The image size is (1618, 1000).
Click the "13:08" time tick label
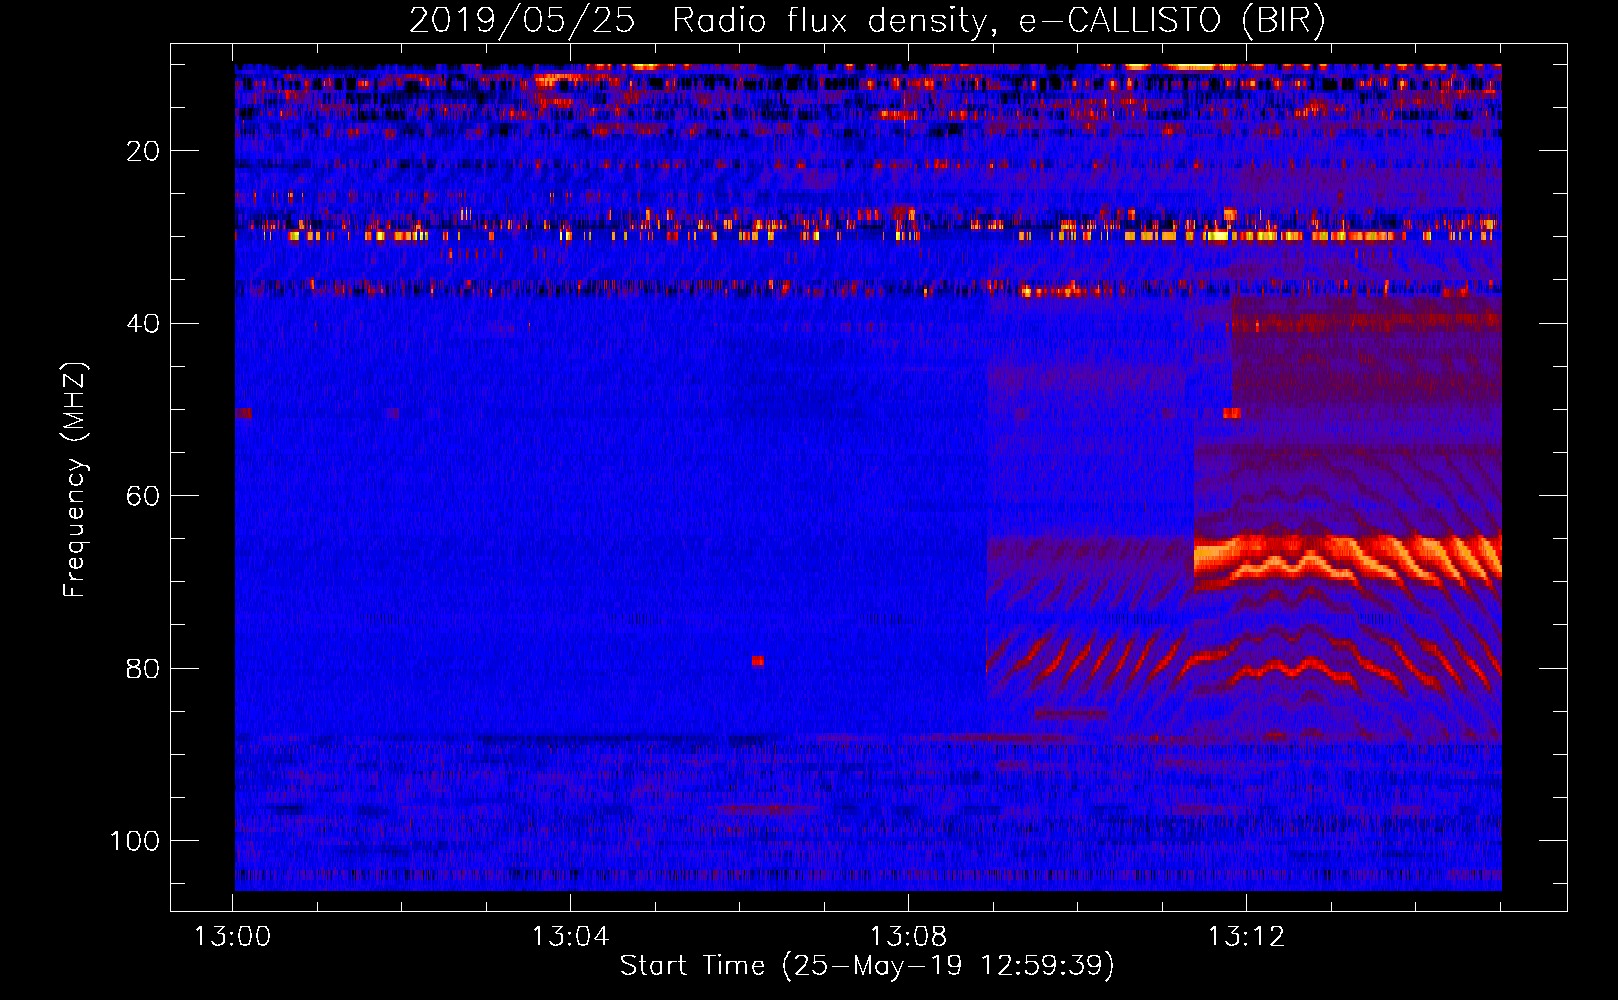point(909,937)
